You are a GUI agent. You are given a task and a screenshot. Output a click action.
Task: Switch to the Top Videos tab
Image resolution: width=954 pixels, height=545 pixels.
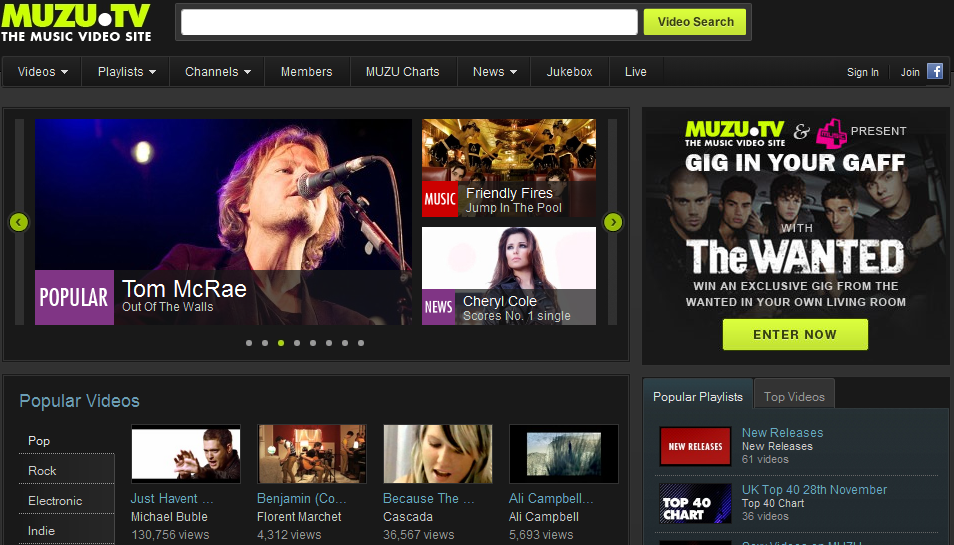(794, 397)
